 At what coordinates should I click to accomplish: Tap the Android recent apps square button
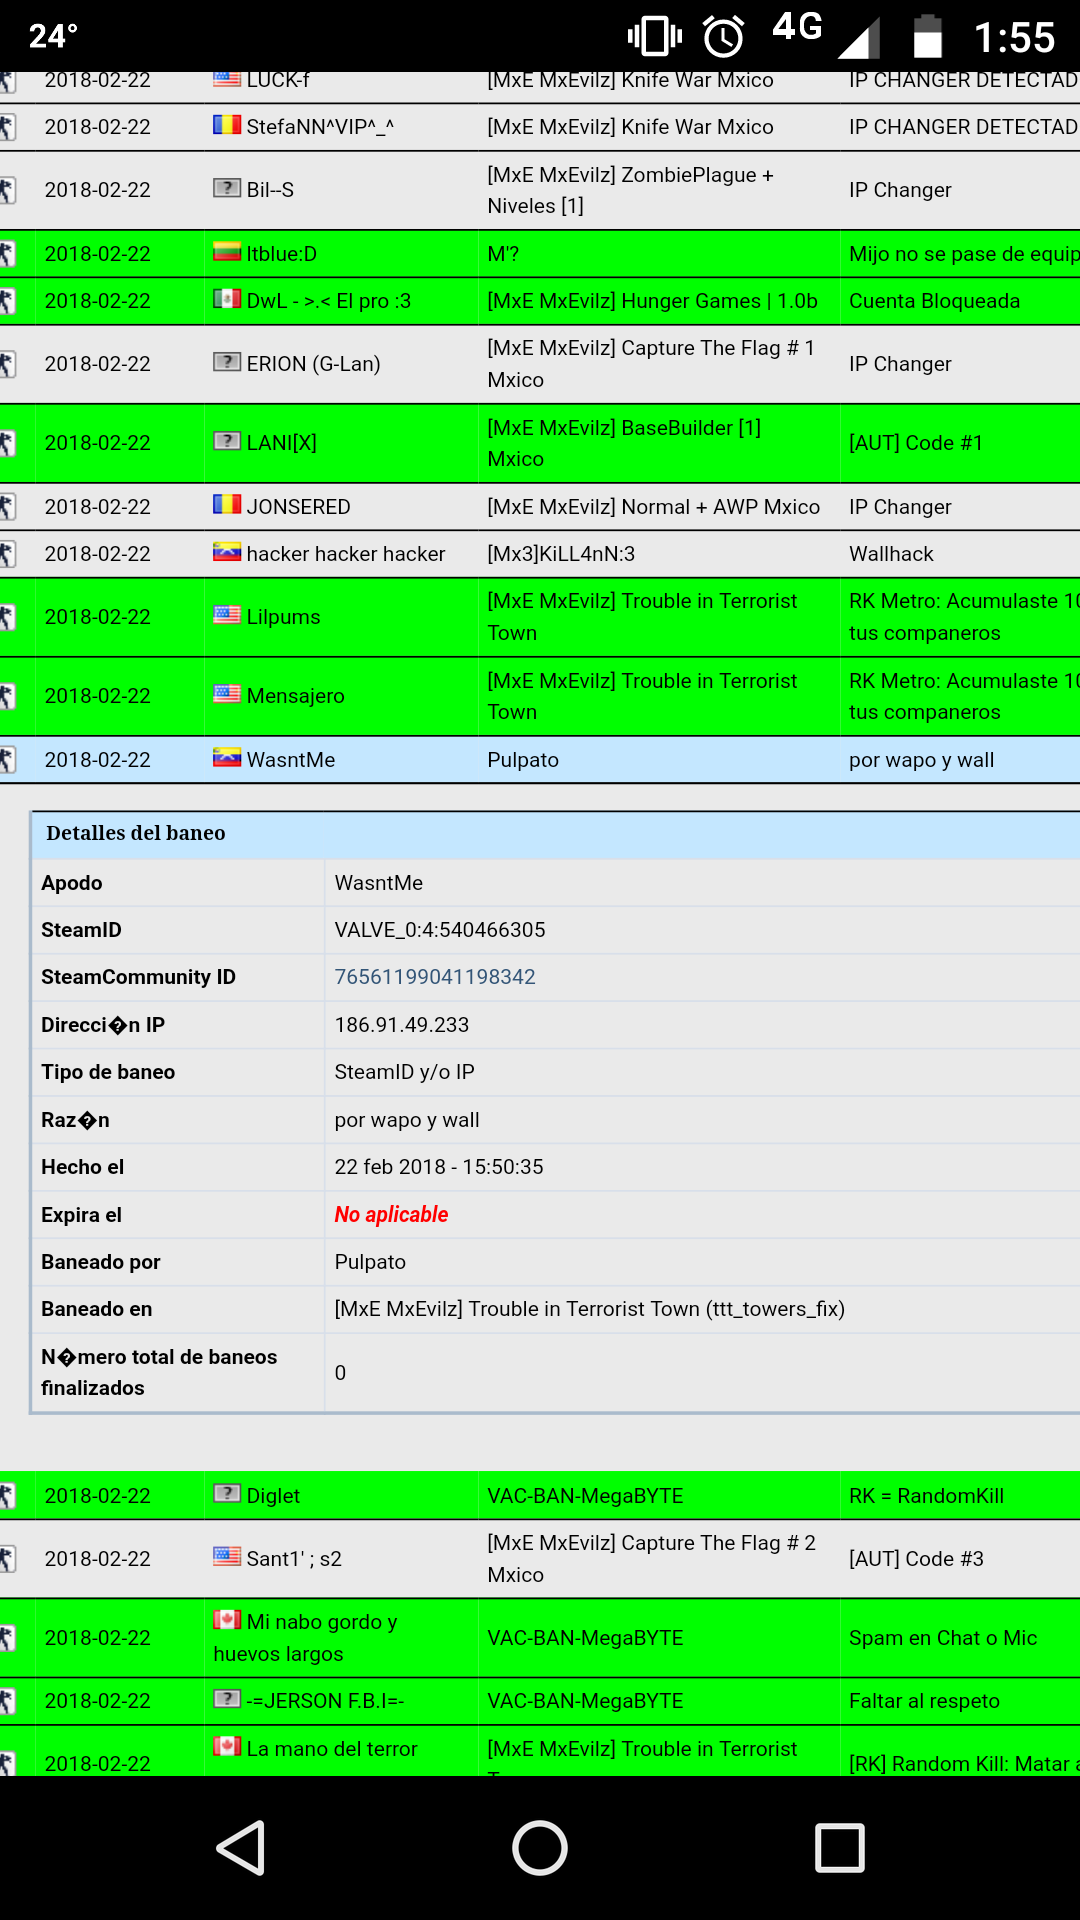[x=839, y=1847]
